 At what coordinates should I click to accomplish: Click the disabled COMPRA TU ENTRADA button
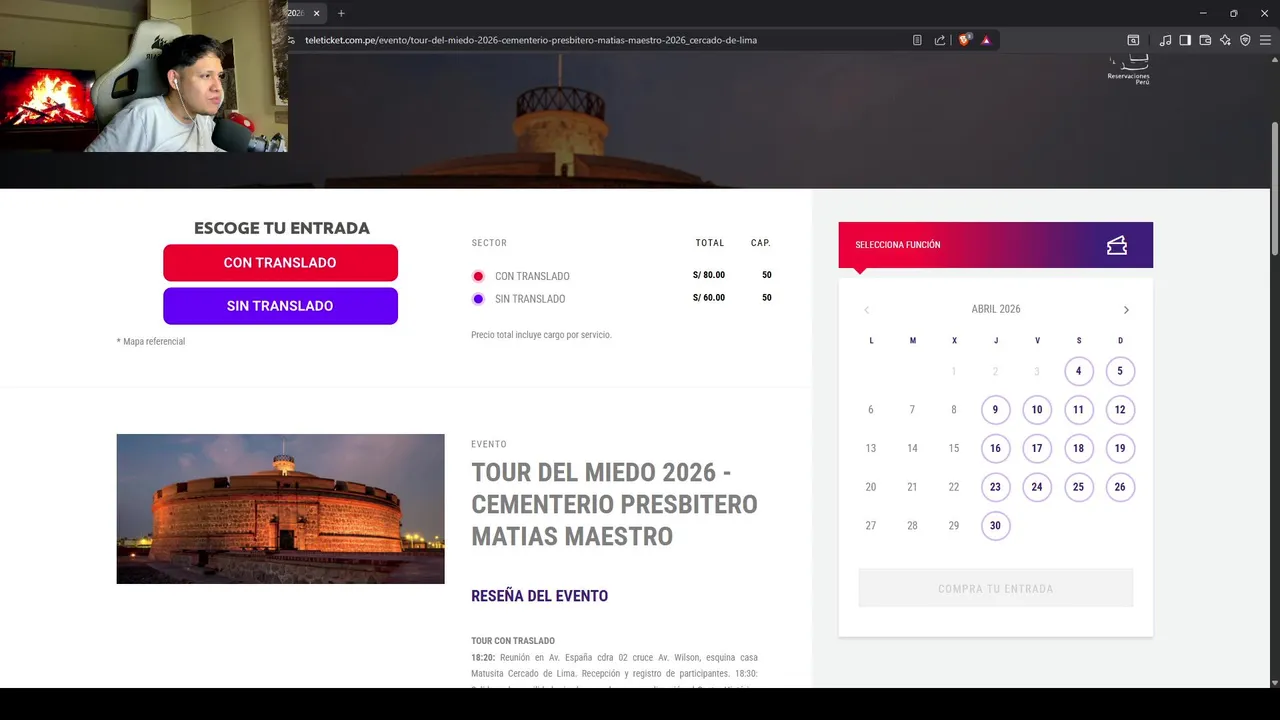click(996, 589)
